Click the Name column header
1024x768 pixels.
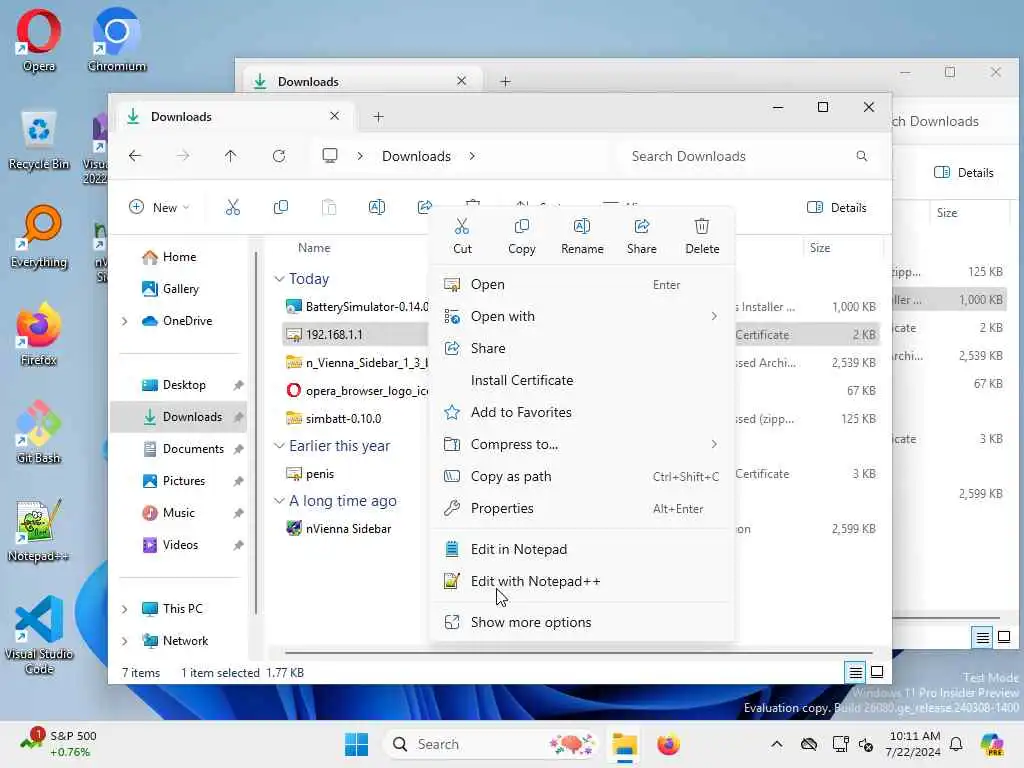(x=314, y=248)
